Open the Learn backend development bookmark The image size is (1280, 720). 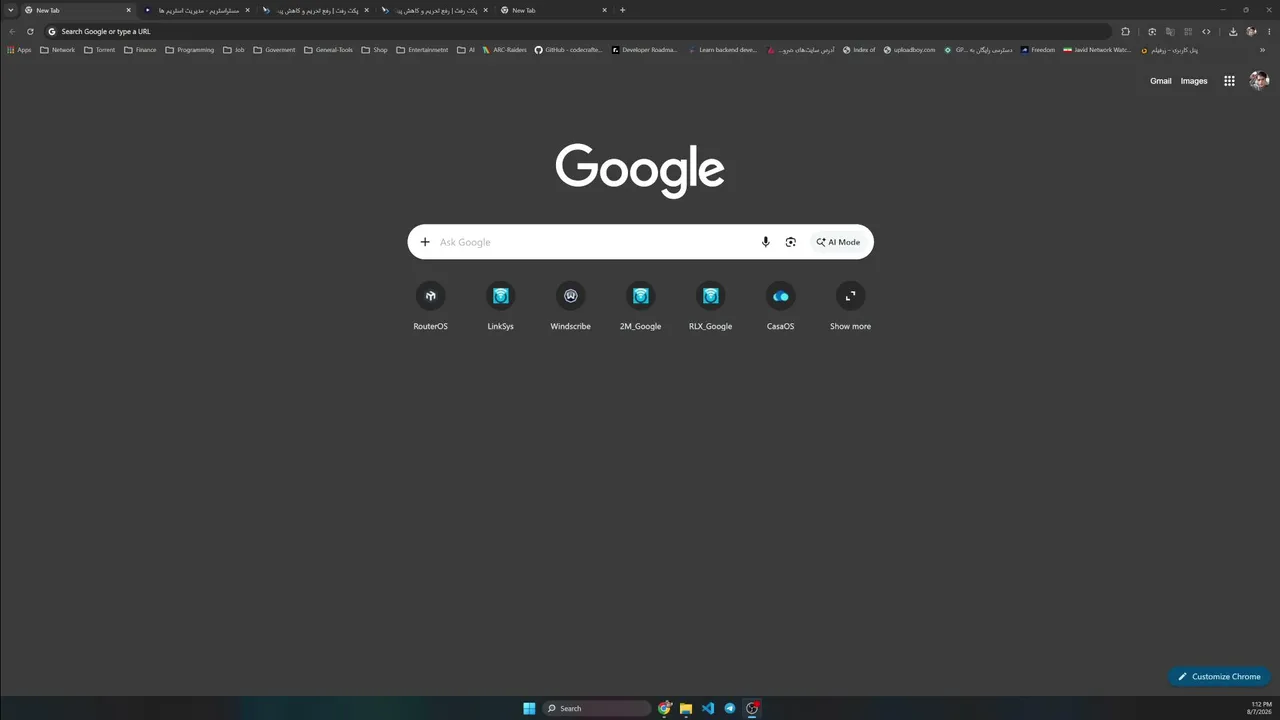pyautogui.click(x=722, y=50)
